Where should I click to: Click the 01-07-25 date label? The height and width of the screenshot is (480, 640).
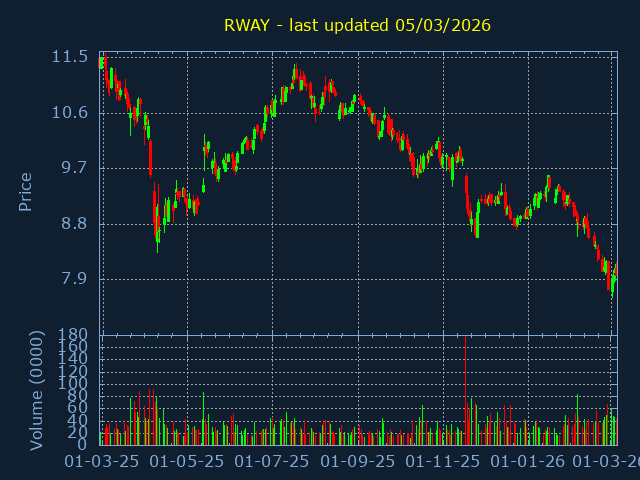click(272, 462)
